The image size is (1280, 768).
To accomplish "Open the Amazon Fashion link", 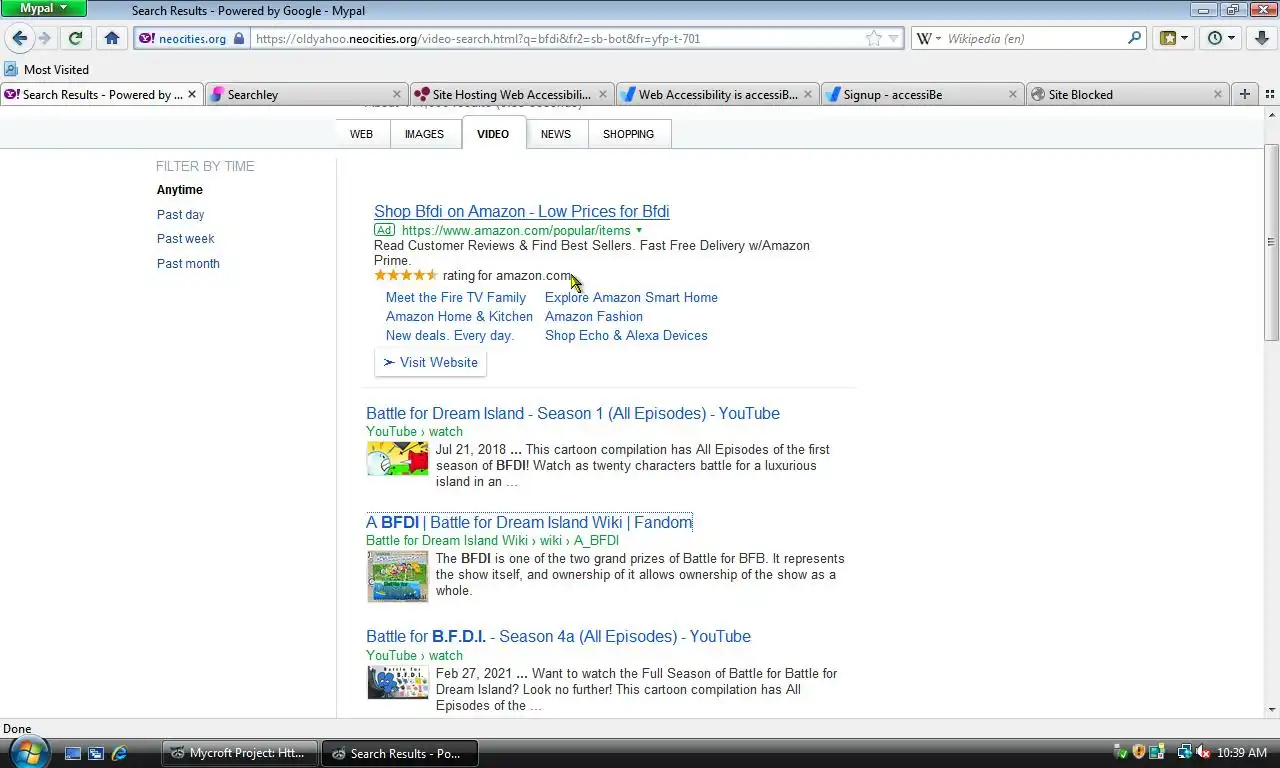I will (x=594, y=316).
